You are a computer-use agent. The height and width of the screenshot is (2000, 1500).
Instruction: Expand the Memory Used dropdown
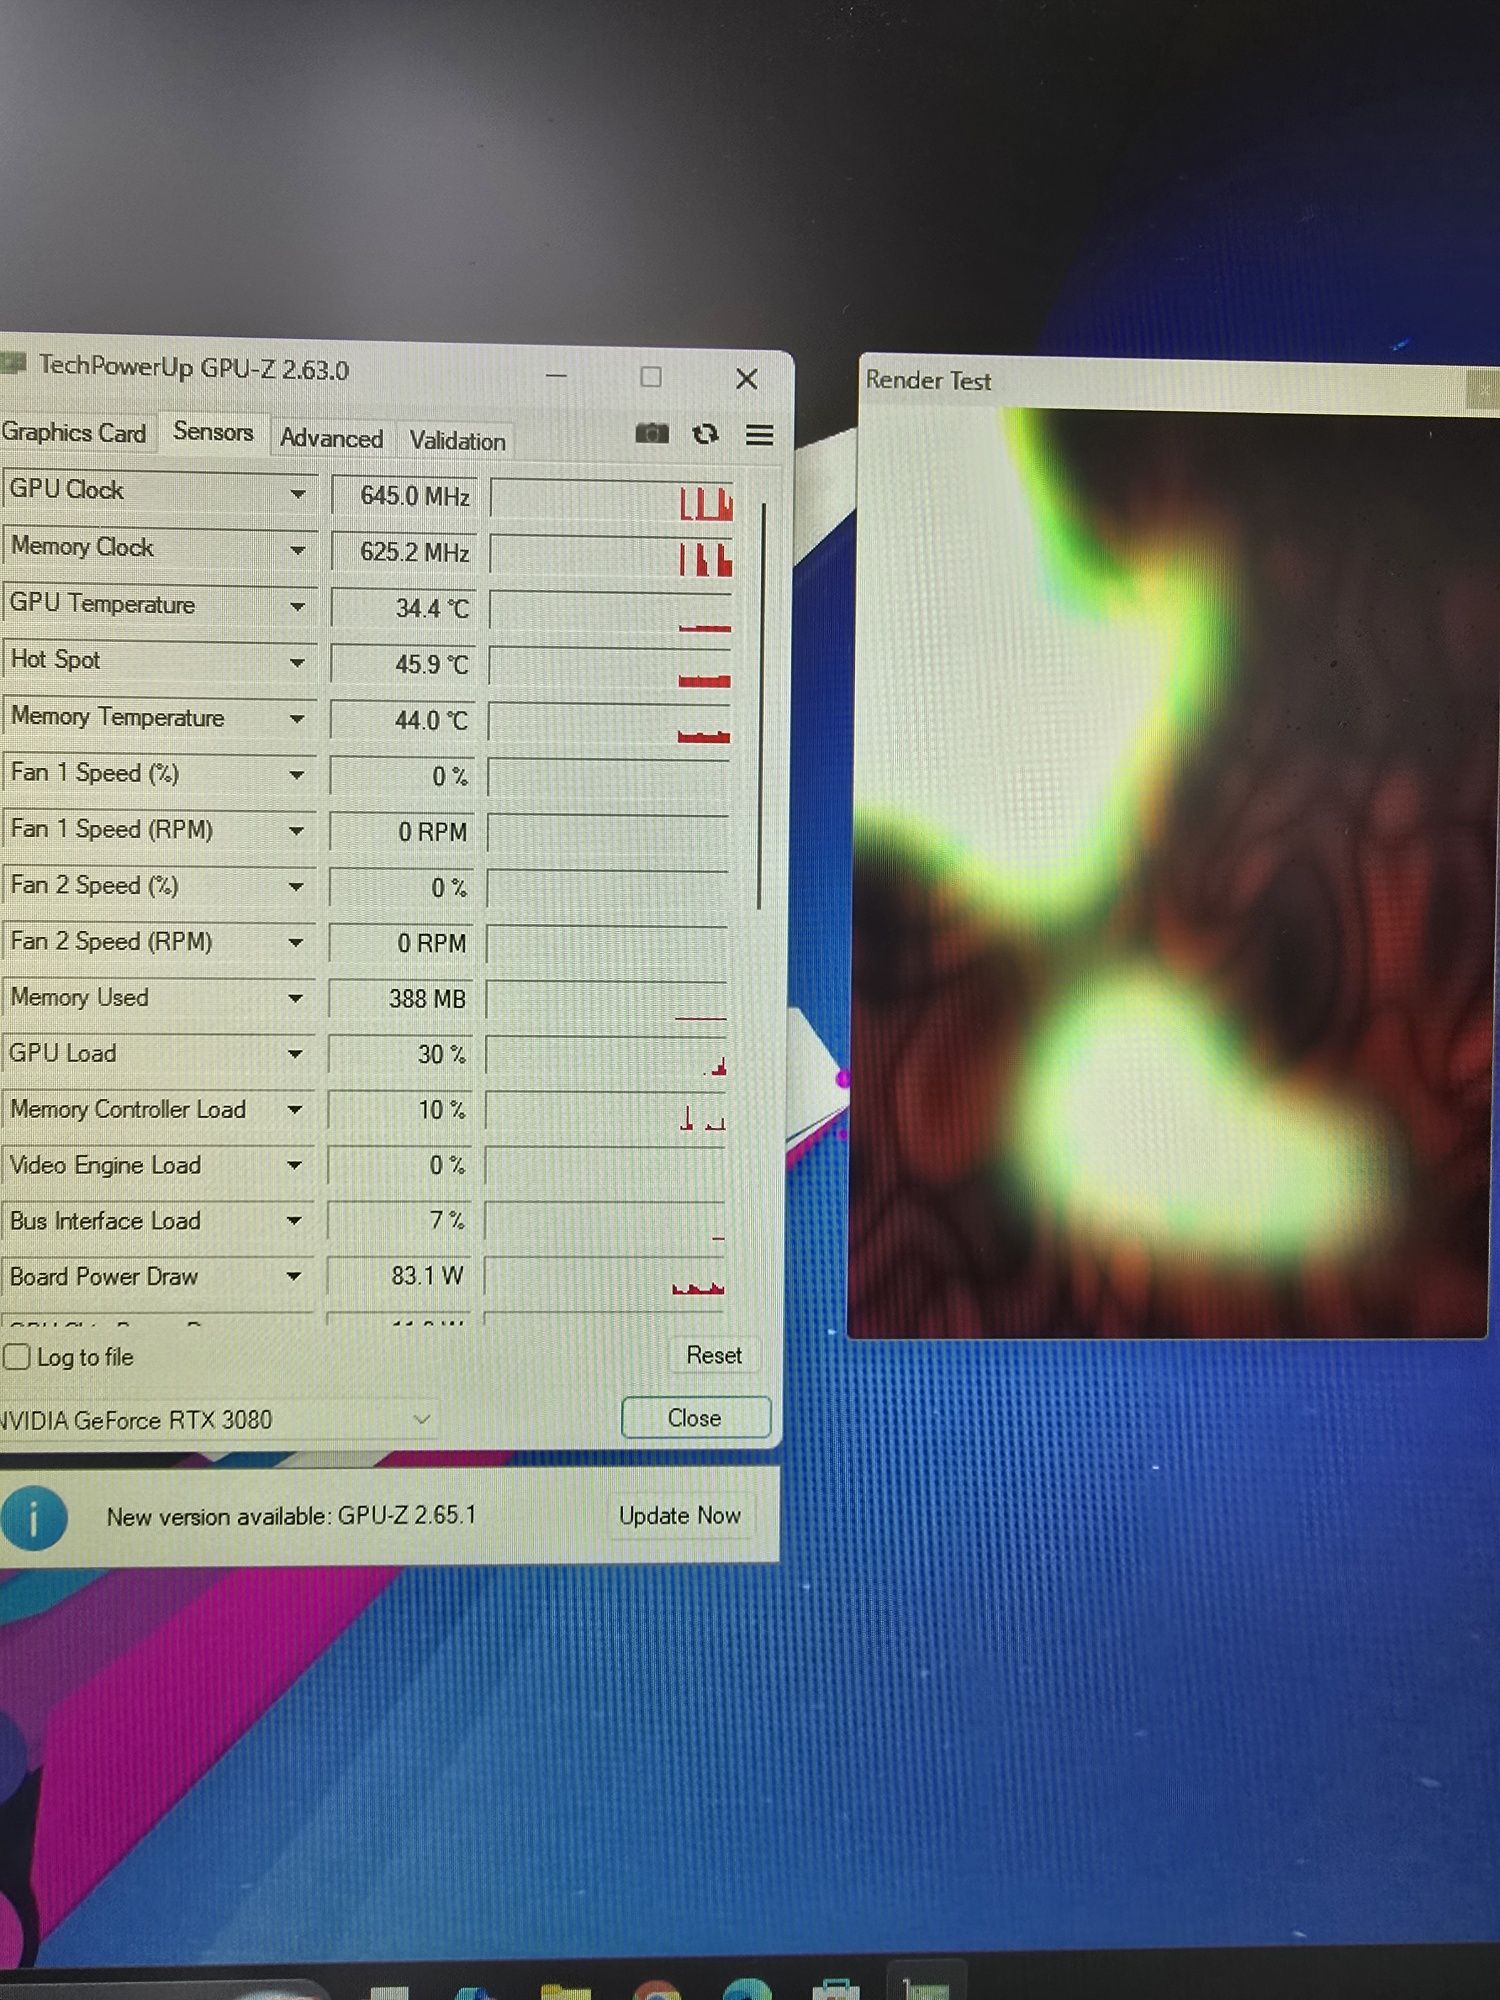(295, 998)
